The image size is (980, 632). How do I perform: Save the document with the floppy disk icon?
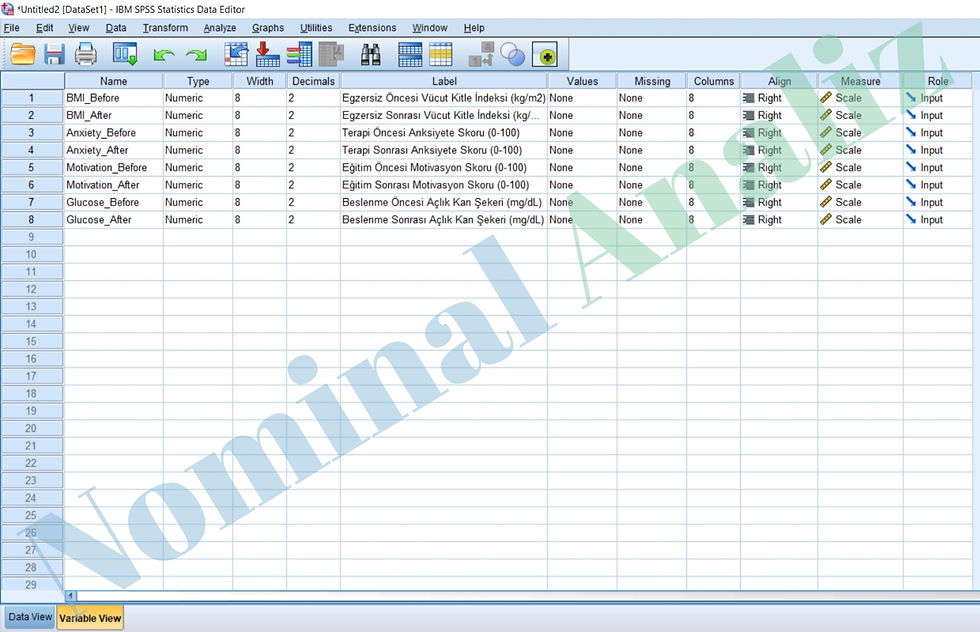(x=54, y=54)
